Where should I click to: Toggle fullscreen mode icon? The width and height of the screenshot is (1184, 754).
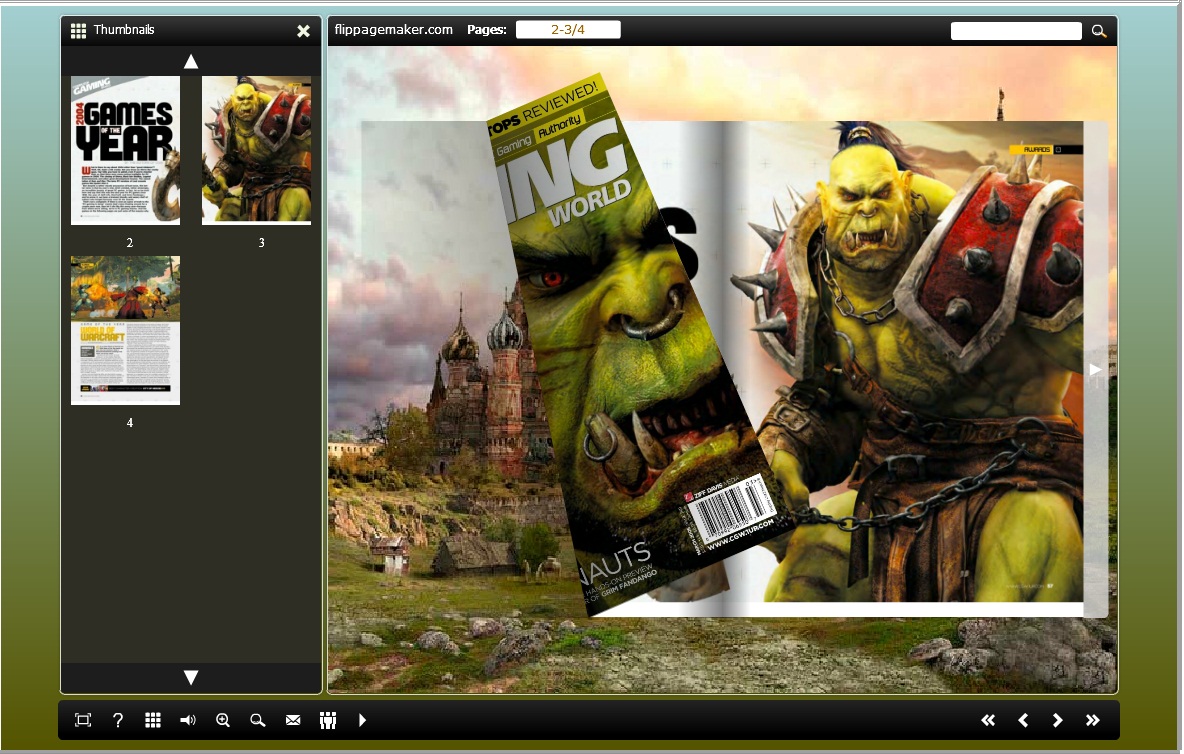83,720
